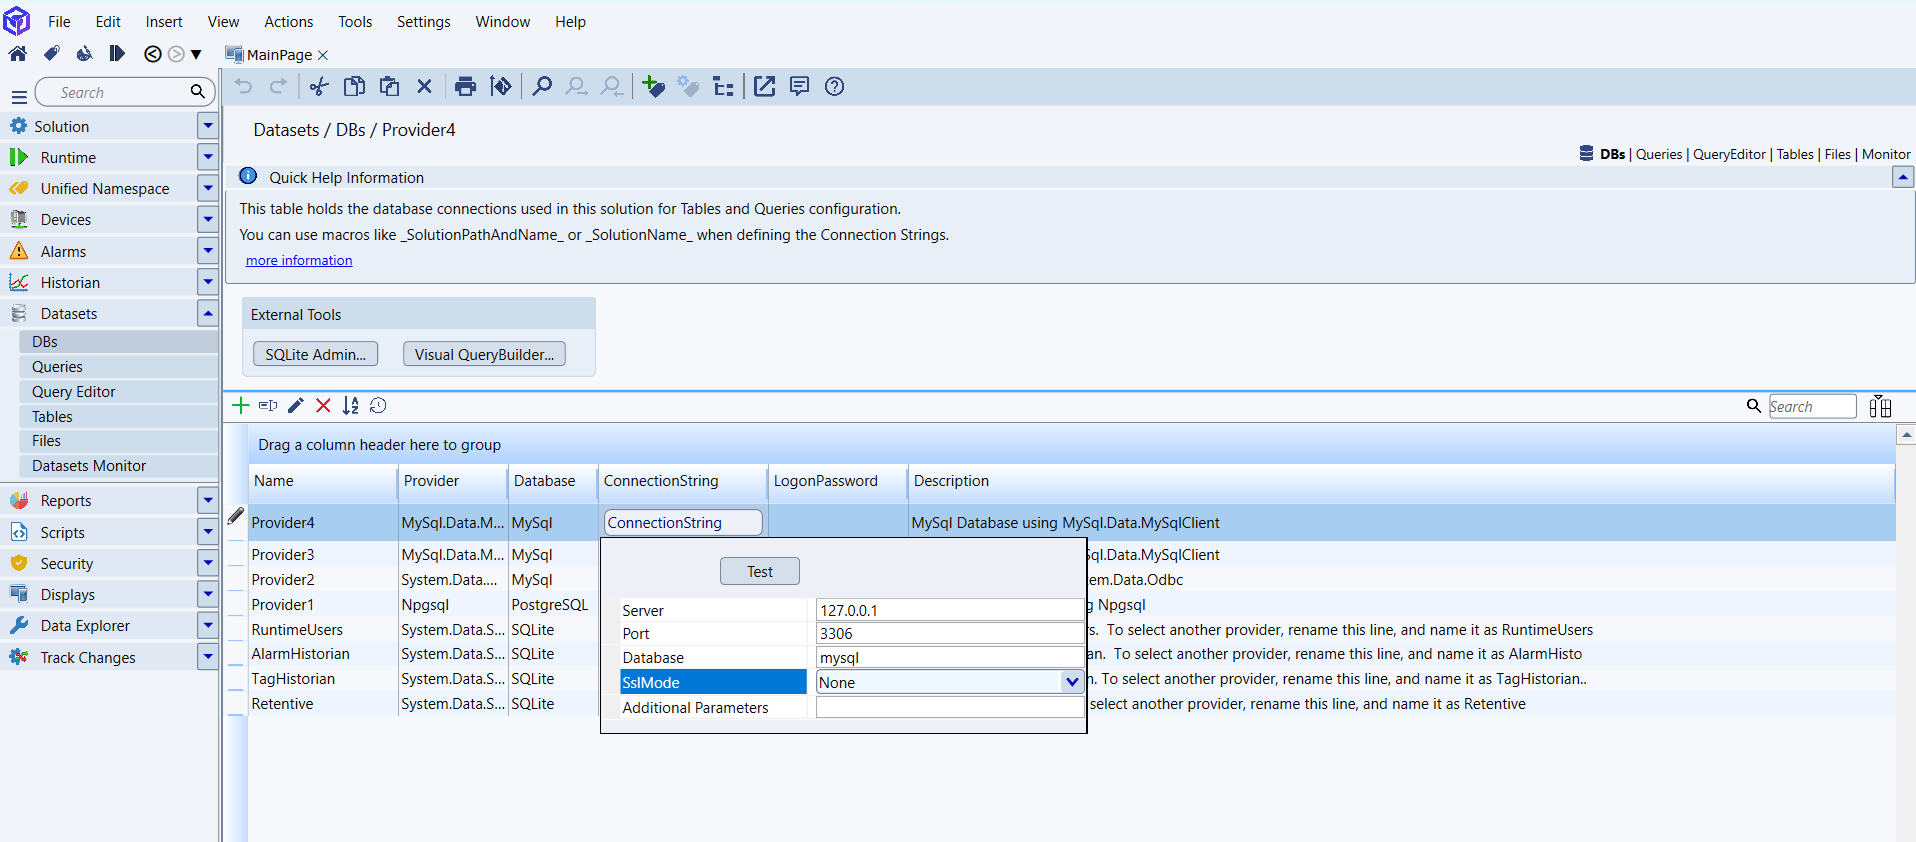The image size is (1916, 842).
Task: Click the add new tag icon
Action: (x=653, y=86)
